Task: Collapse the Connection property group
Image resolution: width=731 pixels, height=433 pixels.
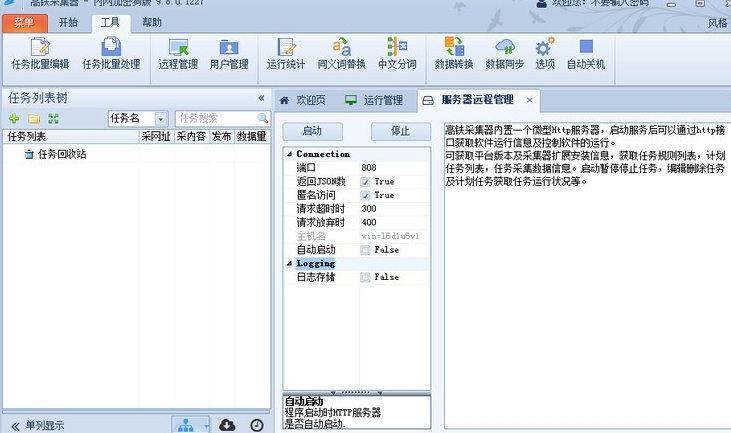Action: click(x=290, y=155)
